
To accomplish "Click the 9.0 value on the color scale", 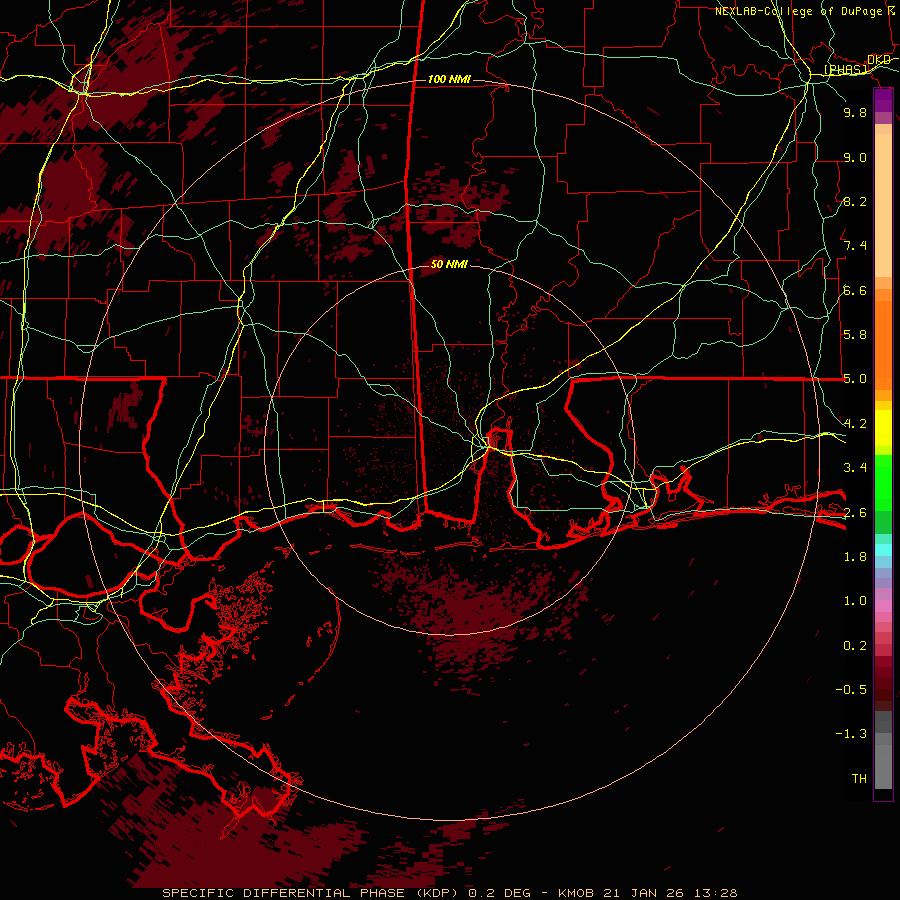I will 855,157.
